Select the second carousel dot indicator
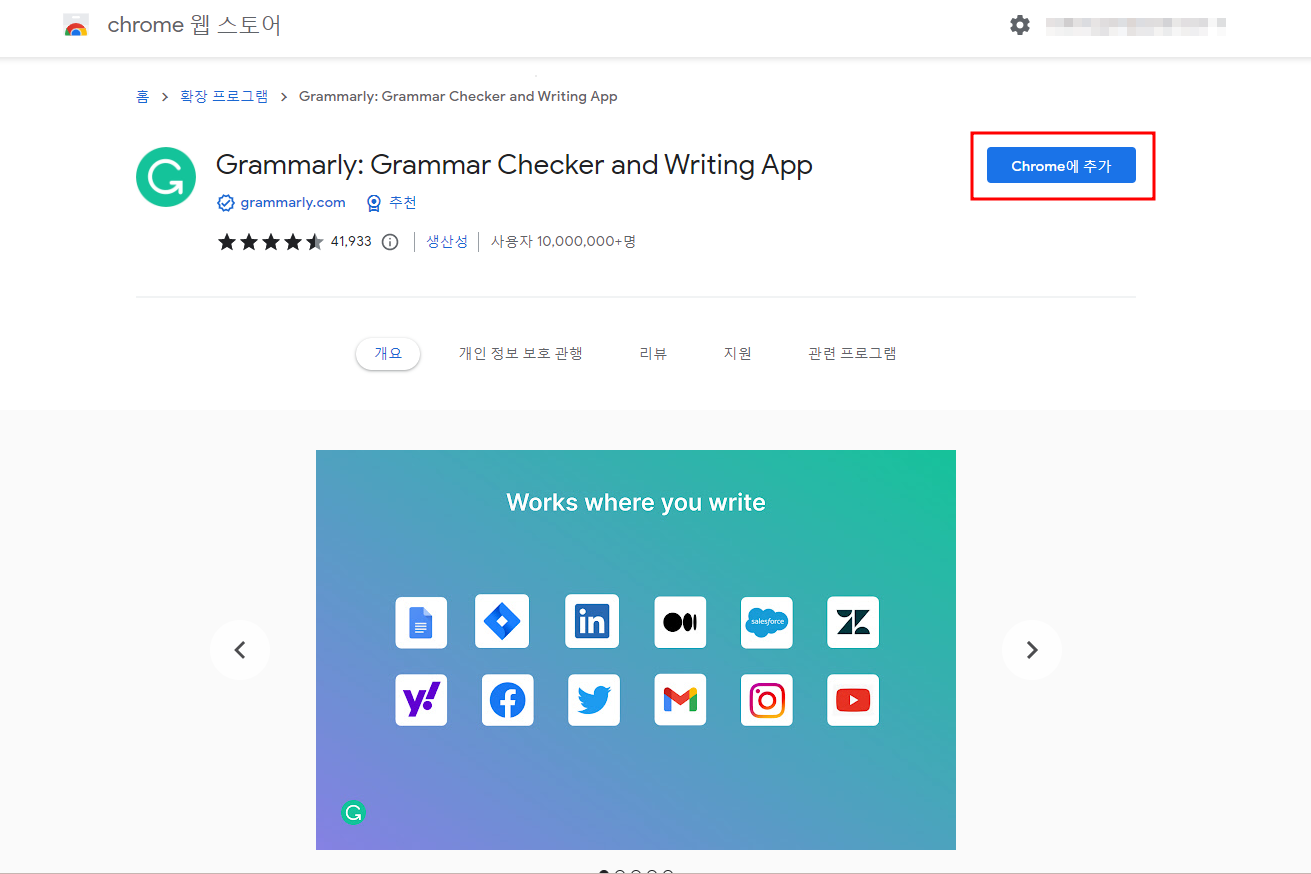The height and width of the screenshot is (874, 1311). pos(618,871)
